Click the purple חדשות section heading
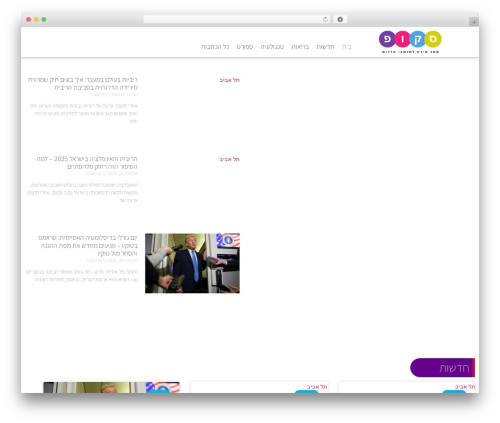 click(442, 368)
